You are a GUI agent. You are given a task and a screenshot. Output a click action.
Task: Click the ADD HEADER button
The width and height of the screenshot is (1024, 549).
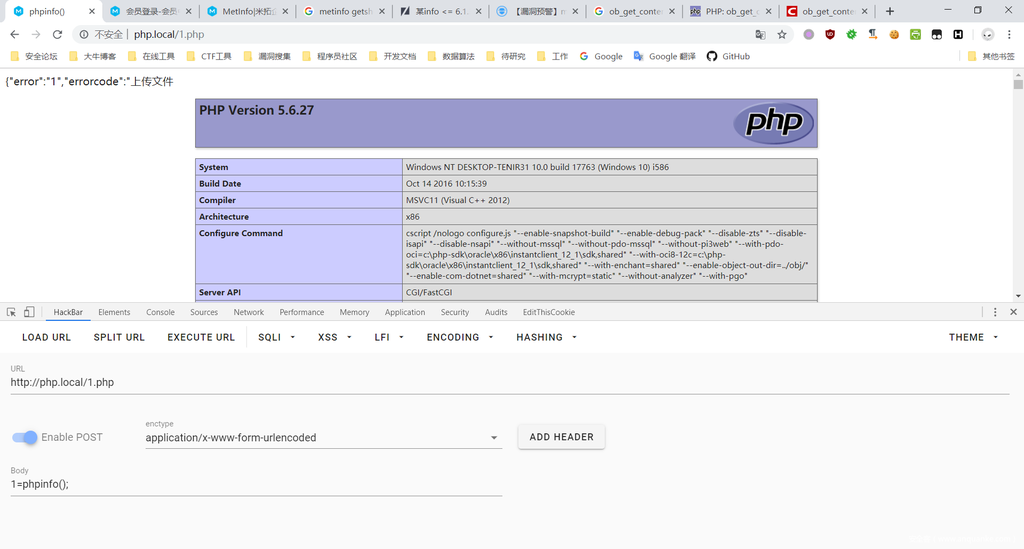pyautogui.click(x=561, y=437)
